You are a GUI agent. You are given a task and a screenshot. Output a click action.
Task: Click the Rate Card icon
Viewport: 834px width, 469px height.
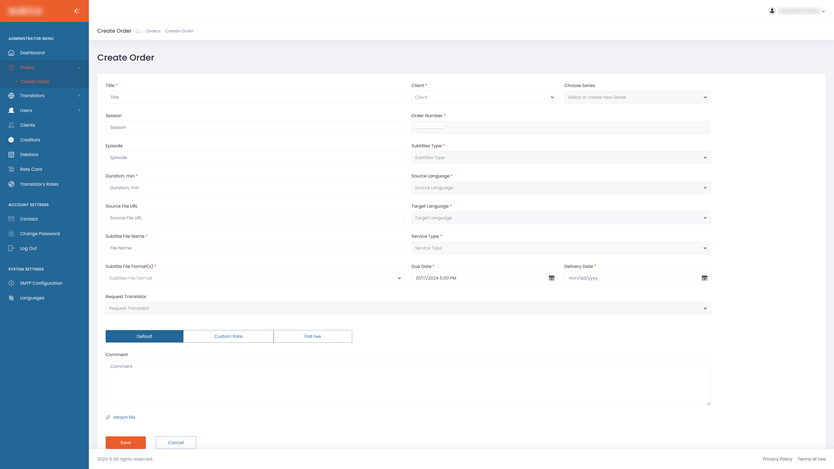(12, 169)
